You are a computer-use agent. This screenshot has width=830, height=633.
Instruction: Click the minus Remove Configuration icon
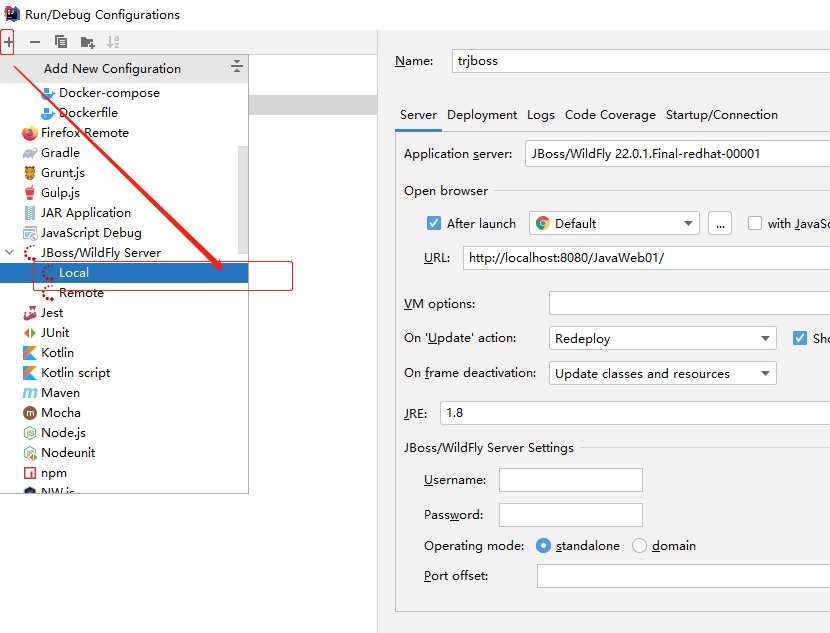35,42
